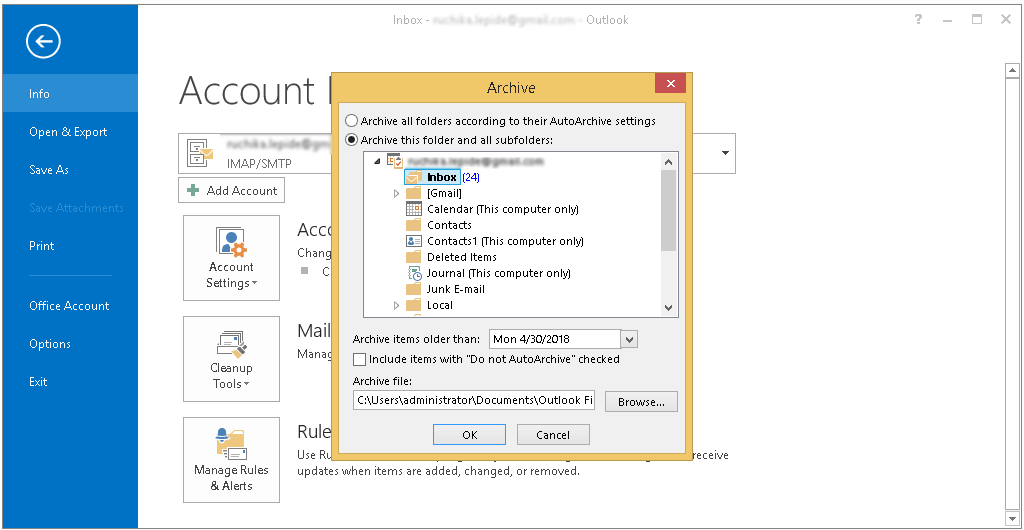Go back using the circular back arrow
Image resolution: width=1024 pixels, height=530 pixels.
pos(43,43)
